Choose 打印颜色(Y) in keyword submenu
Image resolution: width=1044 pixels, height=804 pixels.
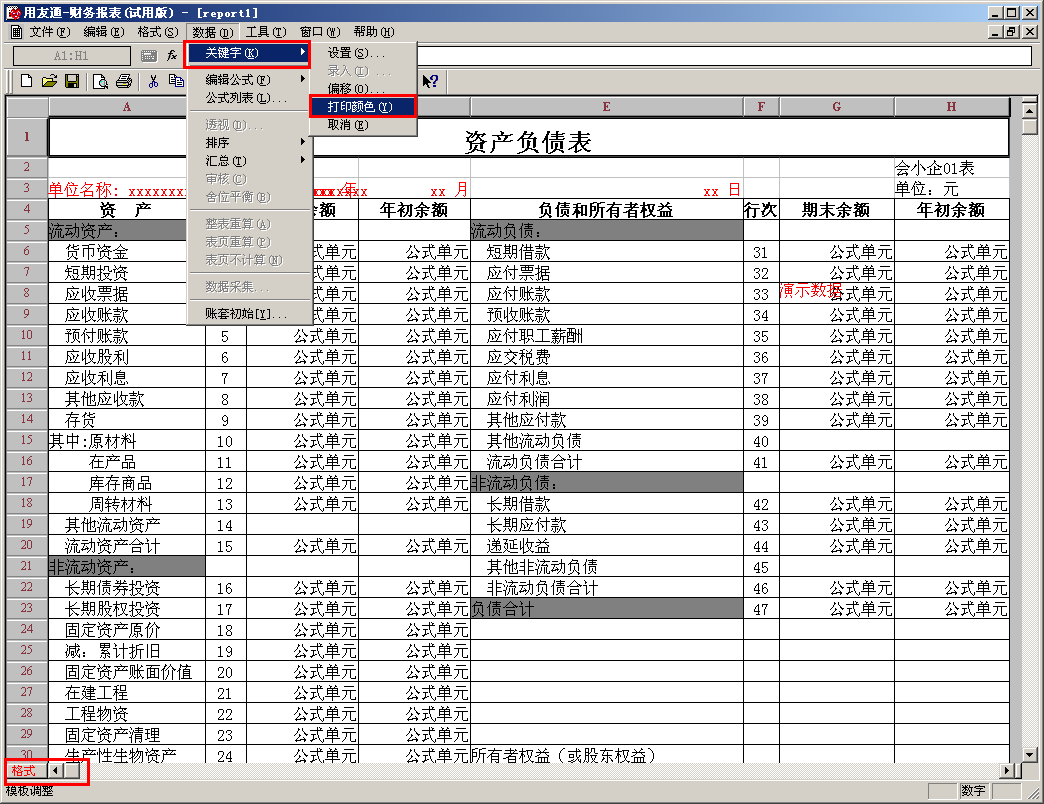coord(364,106)
